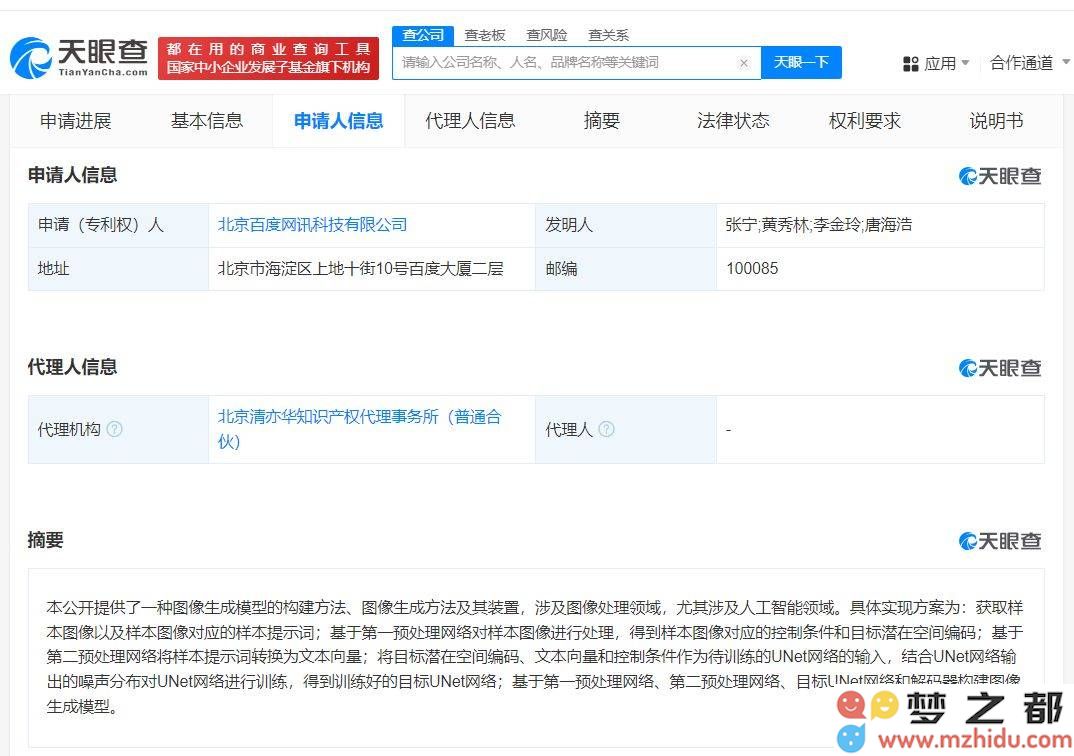The image size is (1074, 756).
Task: Select the 查风险 search tab
Action: [547, 35]
